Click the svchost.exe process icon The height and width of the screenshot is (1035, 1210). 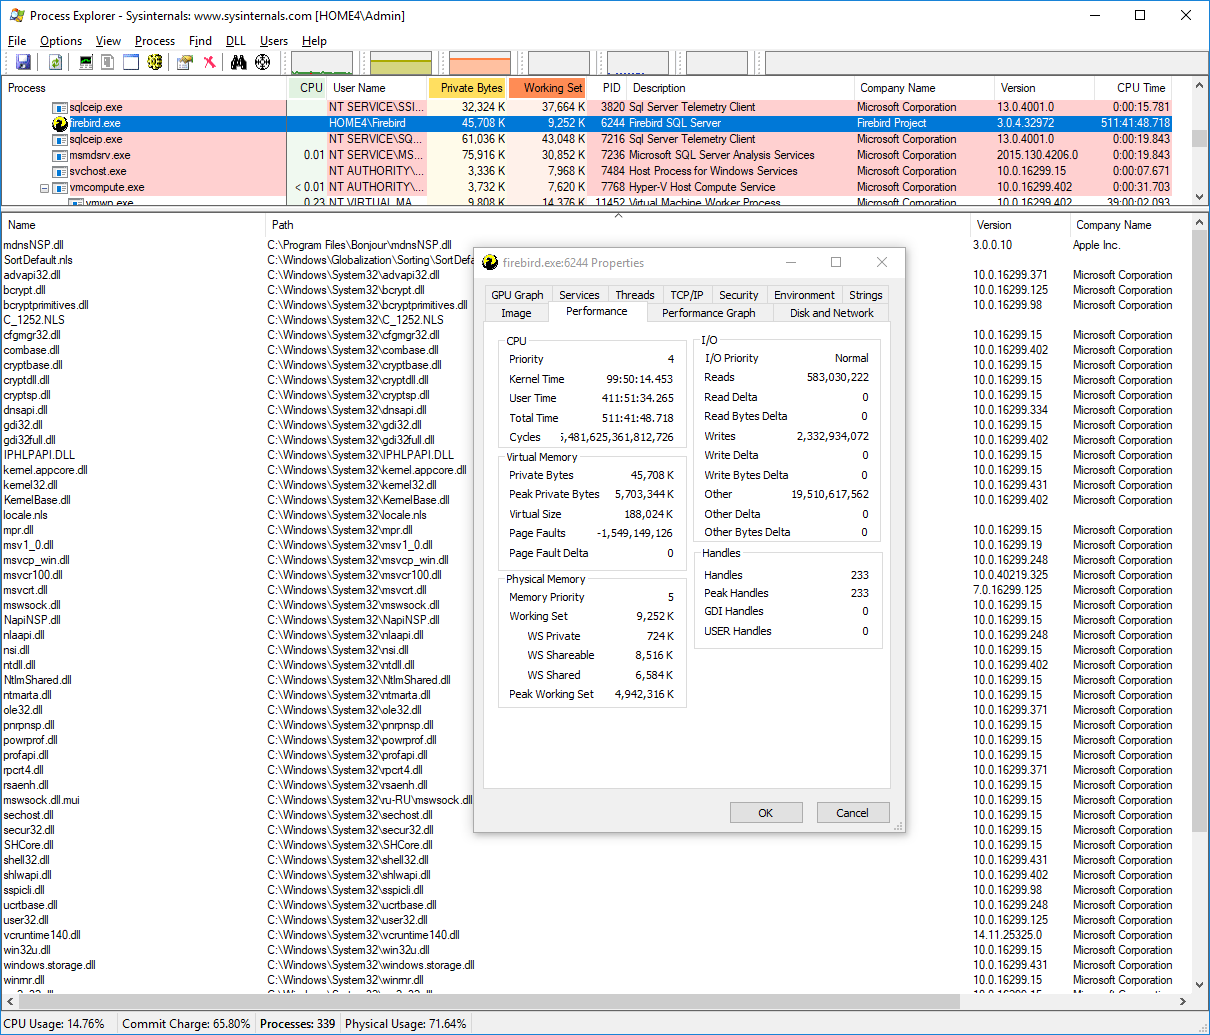click(x=60, y=171)
